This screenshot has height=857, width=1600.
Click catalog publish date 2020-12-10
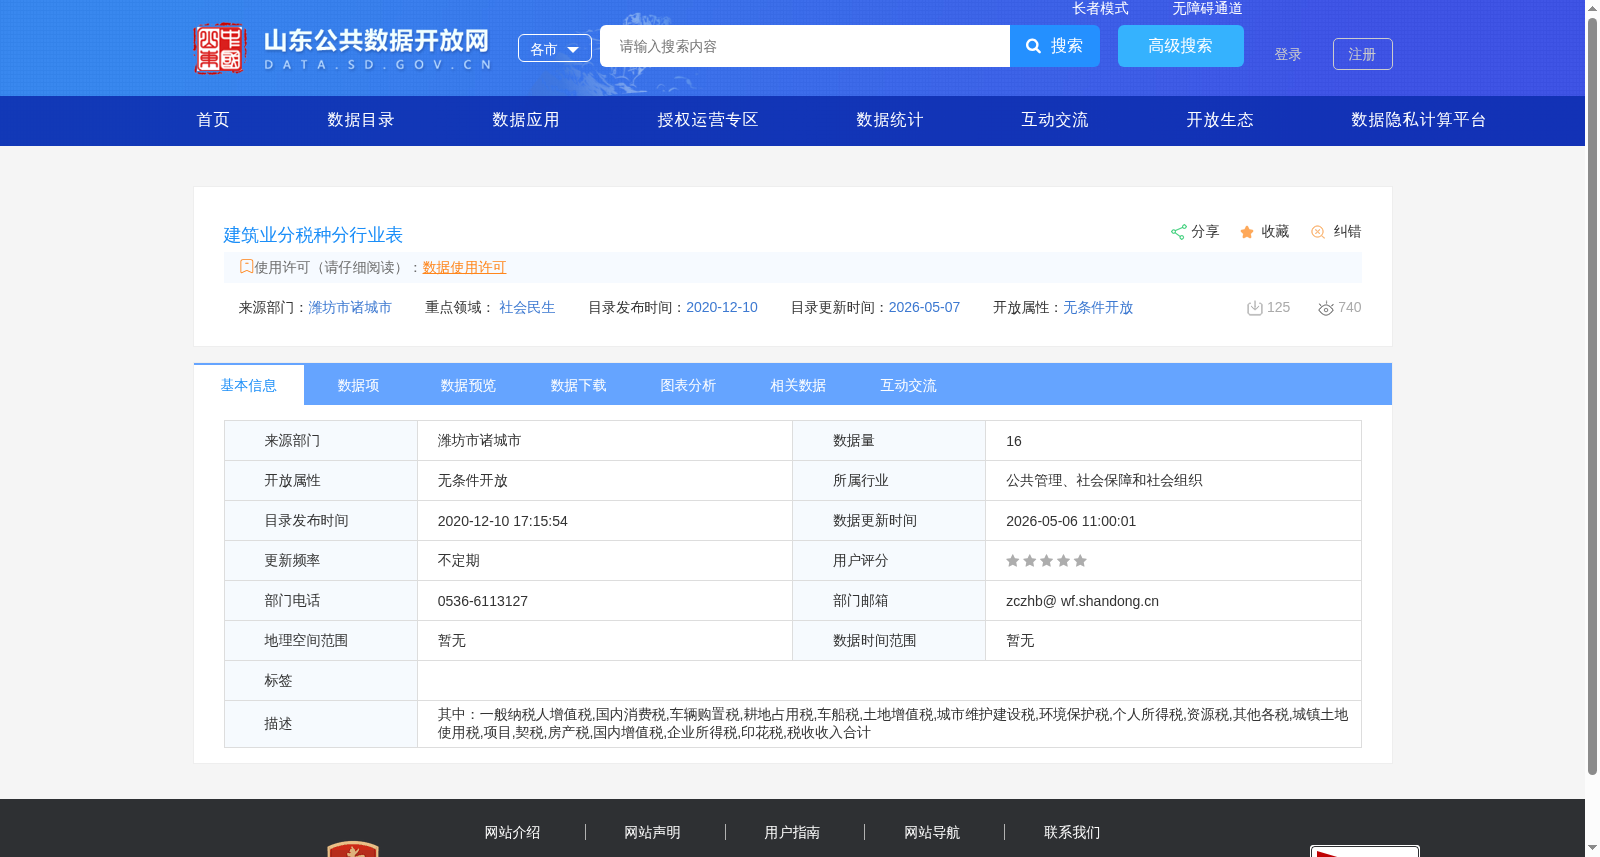(722, 308)
